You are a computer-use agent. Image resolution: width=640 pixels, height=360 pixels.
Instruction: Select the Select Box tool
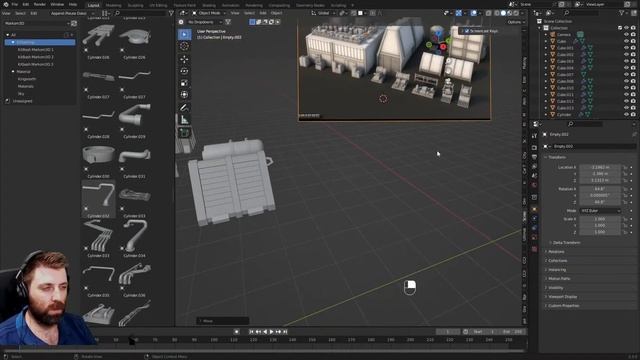coord(184,35)
